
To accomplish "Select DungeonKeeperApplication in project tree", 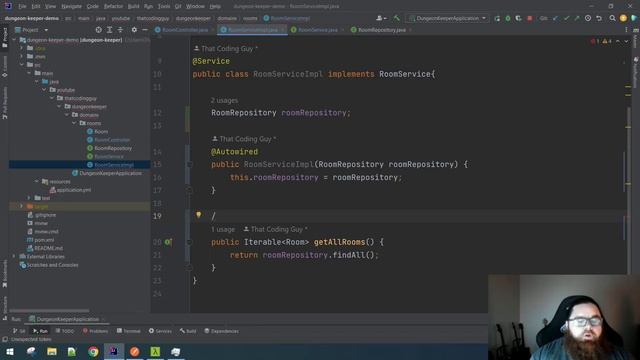I will pos(107,173).
